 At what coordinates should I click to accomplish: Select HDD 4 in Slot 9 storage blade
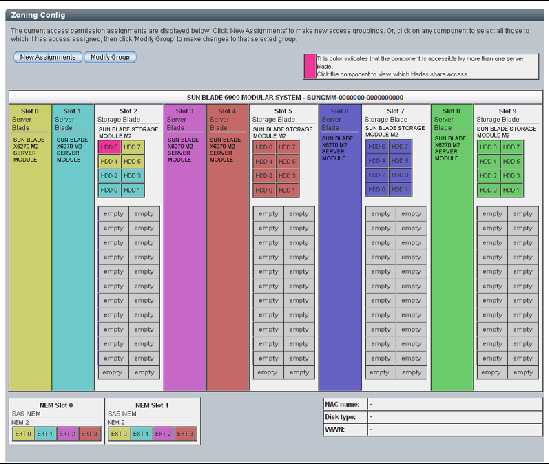click(x=488, y=161)
